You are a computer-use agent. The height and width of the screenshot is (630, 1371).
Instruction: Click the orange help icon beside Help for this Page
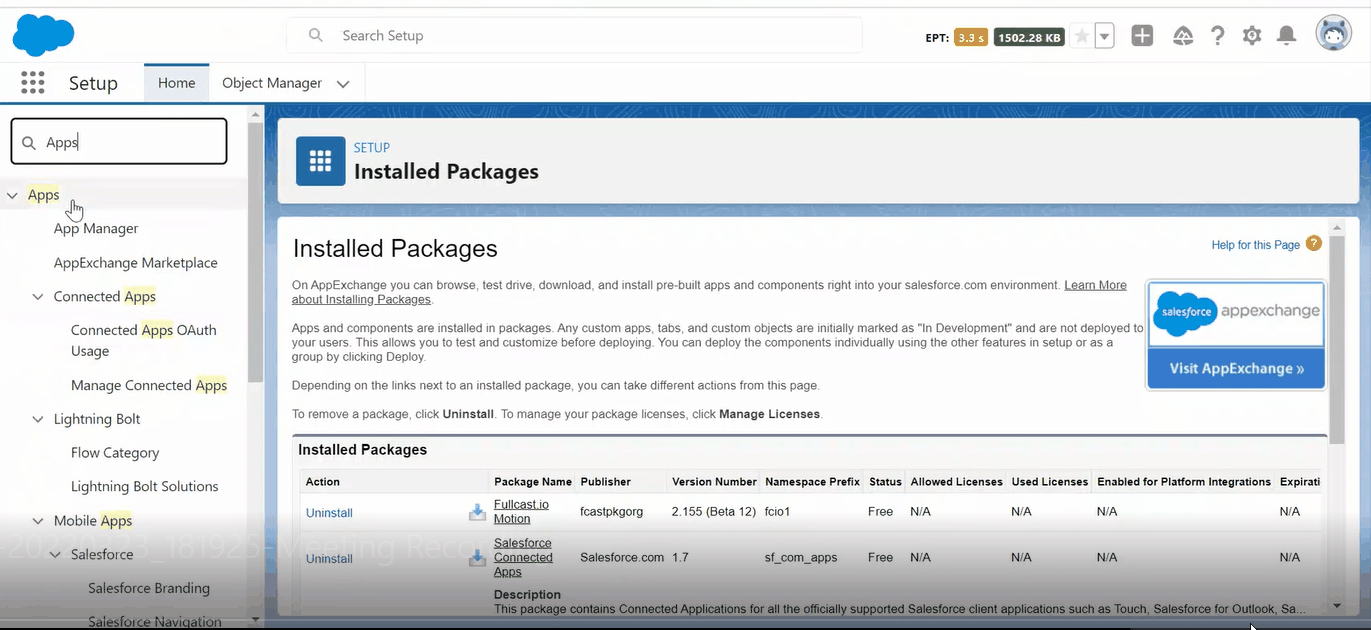point(1314,243)
